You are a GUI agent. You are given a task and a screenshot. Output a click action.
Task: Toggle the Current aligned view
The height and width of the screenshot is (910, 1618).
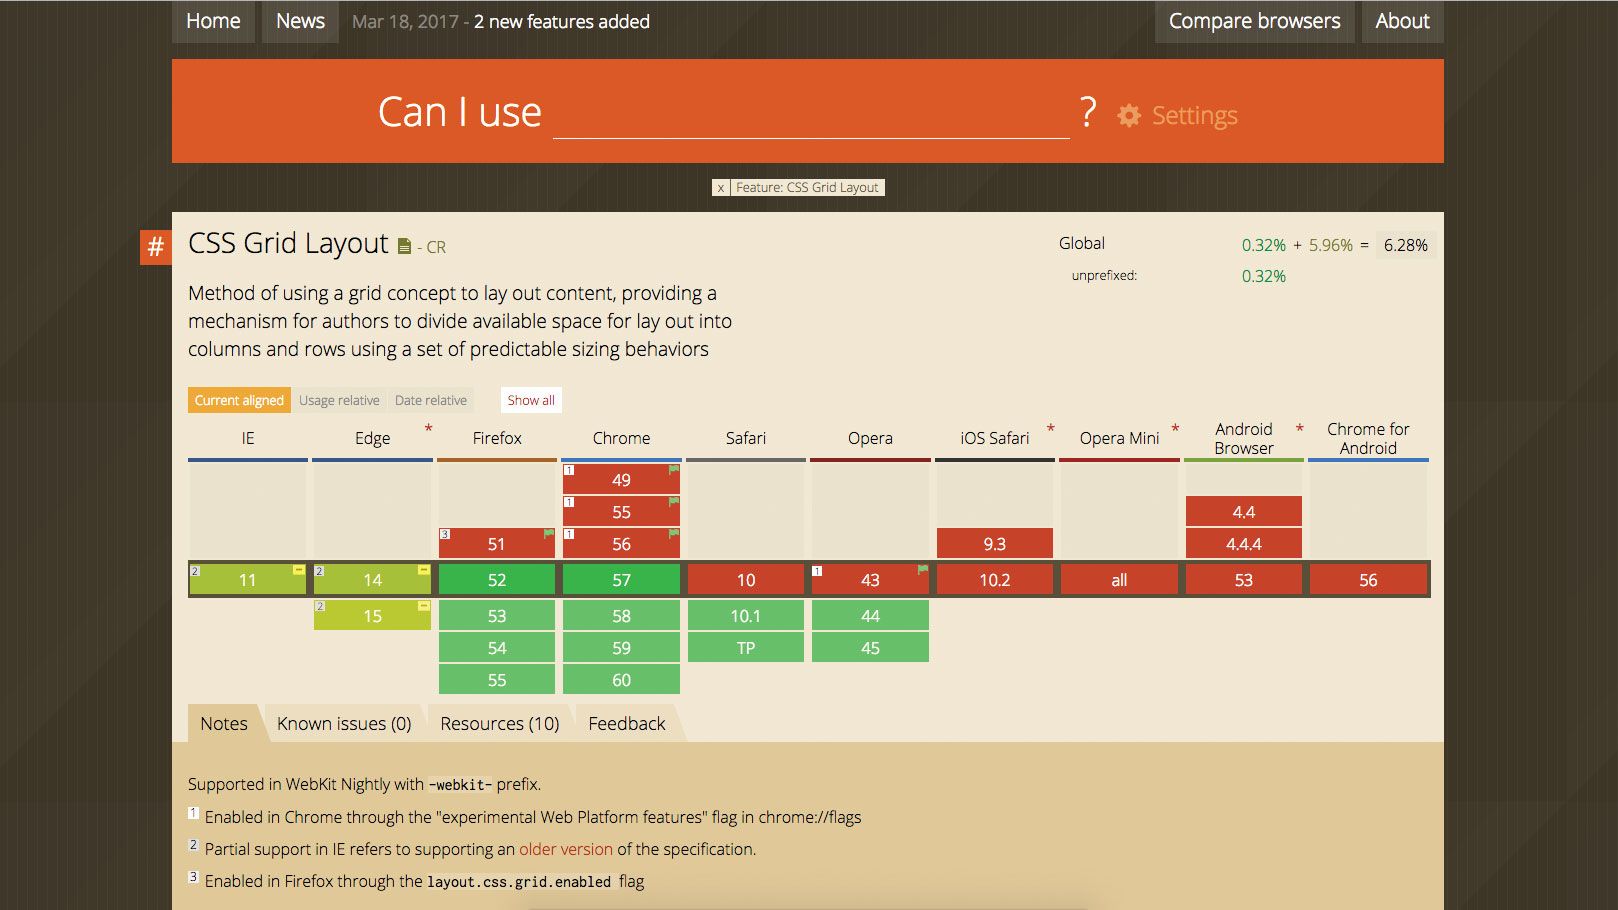(239, 400)
